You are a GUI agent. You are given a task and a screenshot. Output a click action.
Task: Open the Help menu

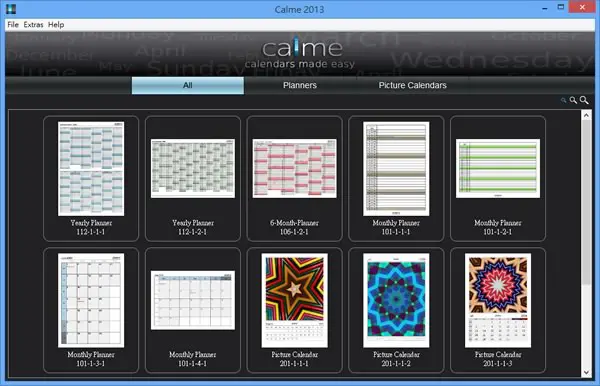point(56,24)
